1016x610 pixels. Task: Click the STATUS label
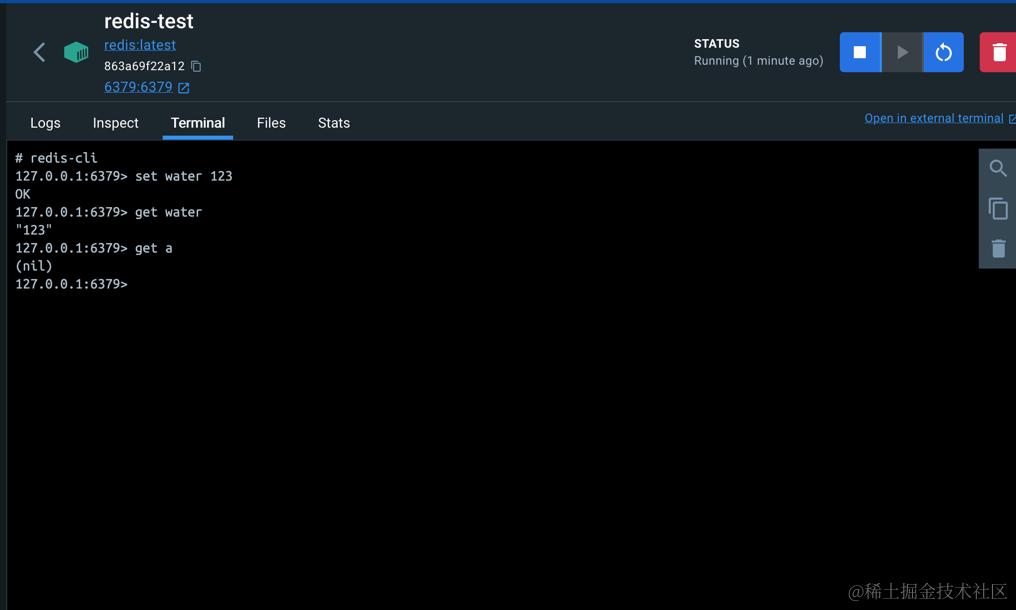coord(716,43)
